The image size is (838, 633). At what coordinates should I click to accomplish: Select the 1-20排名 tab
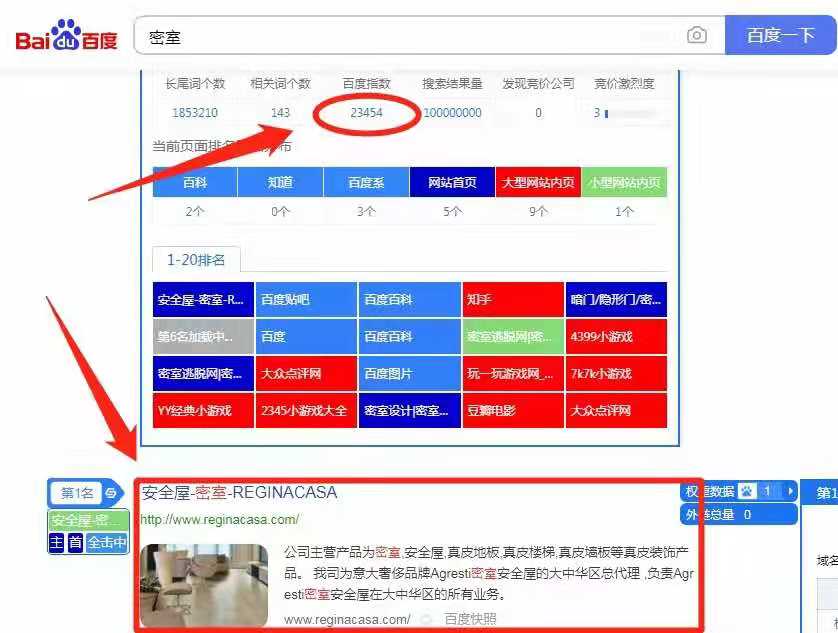[196, 260]
